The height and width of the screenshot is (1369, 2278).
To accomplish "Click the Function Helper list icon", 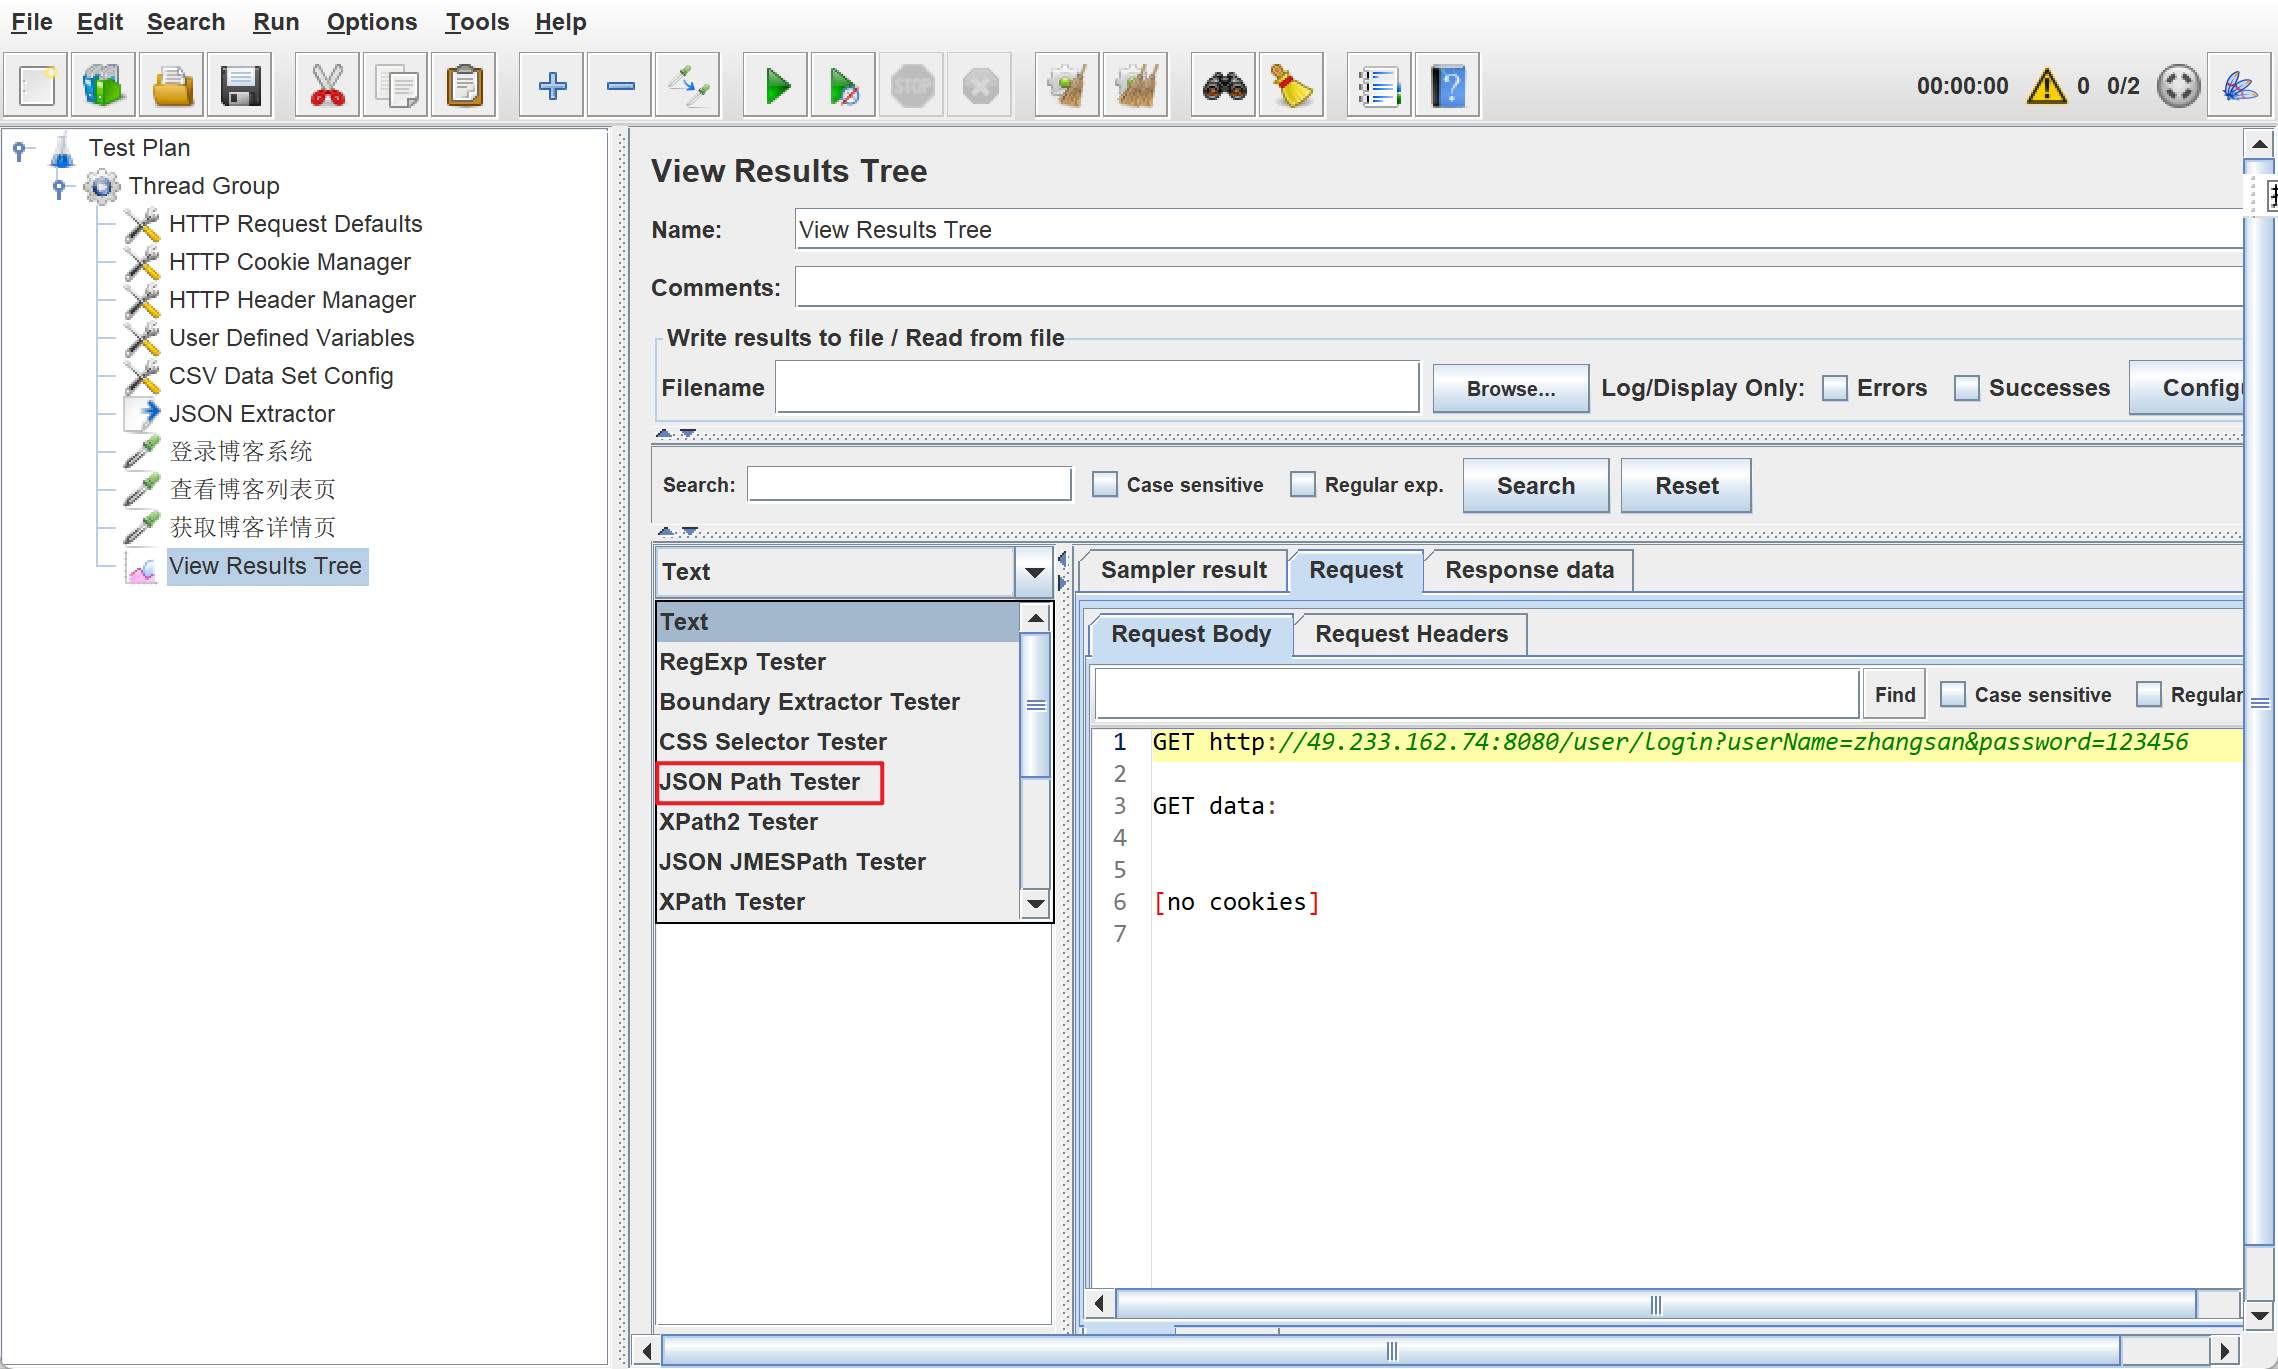I will (1378, 87).
